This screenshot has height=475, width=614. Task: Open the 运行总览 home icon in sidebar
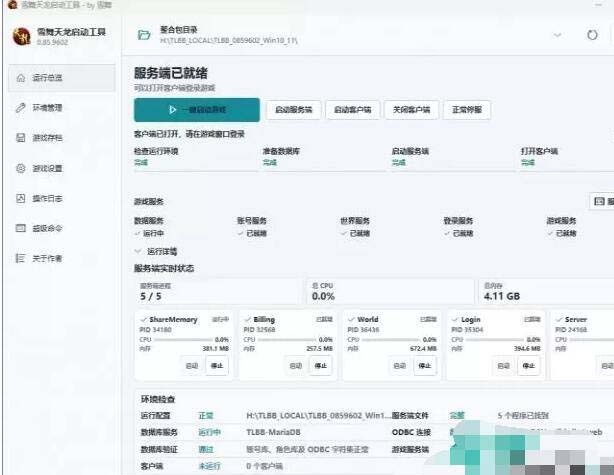21,78
